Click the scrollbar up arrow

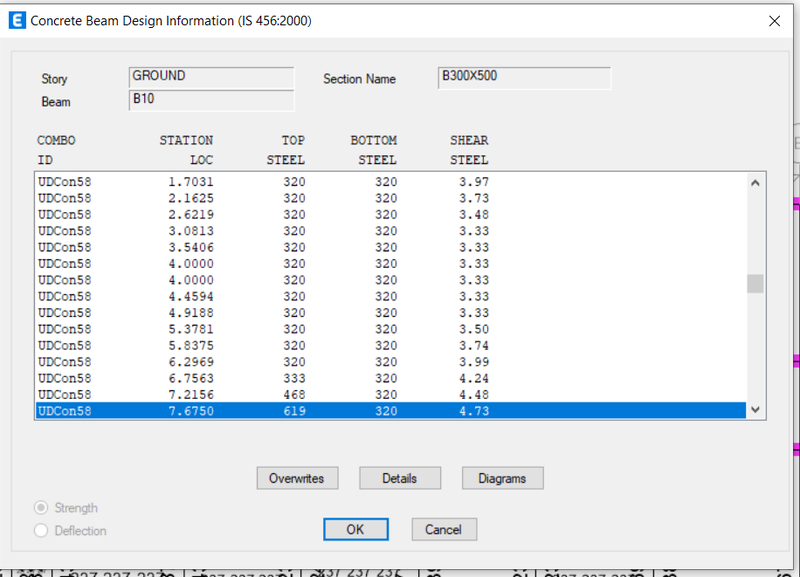757,182
